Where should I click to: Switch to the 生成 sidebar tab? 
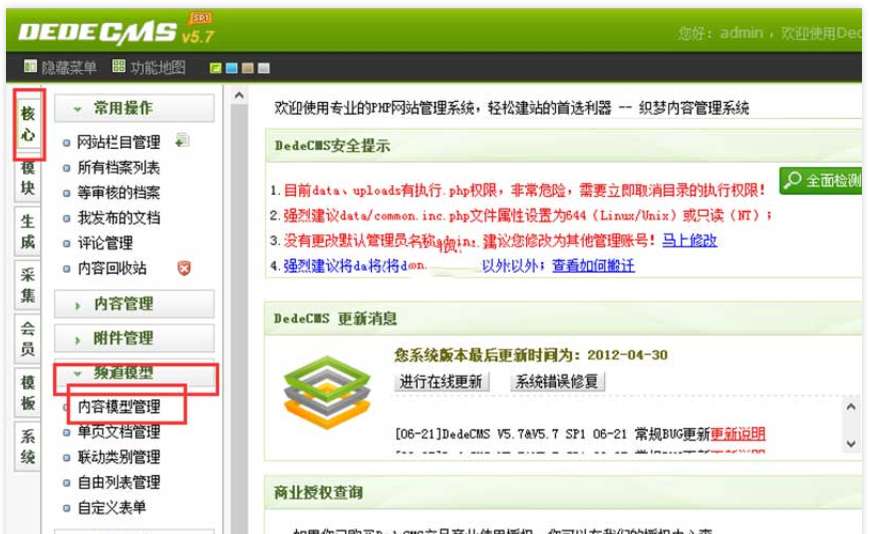coord(28,232)
